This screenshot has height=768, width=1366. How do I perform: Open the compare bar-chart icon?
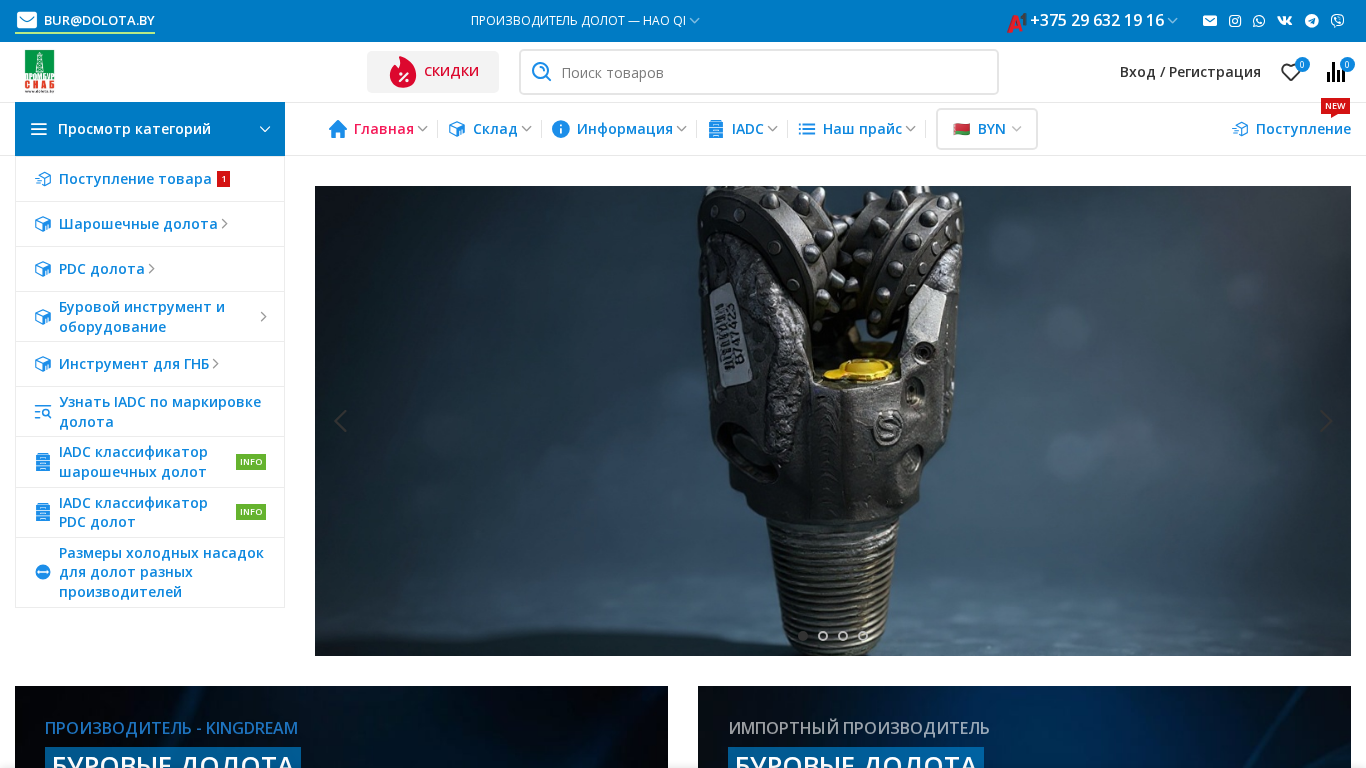coord(1336,72)
